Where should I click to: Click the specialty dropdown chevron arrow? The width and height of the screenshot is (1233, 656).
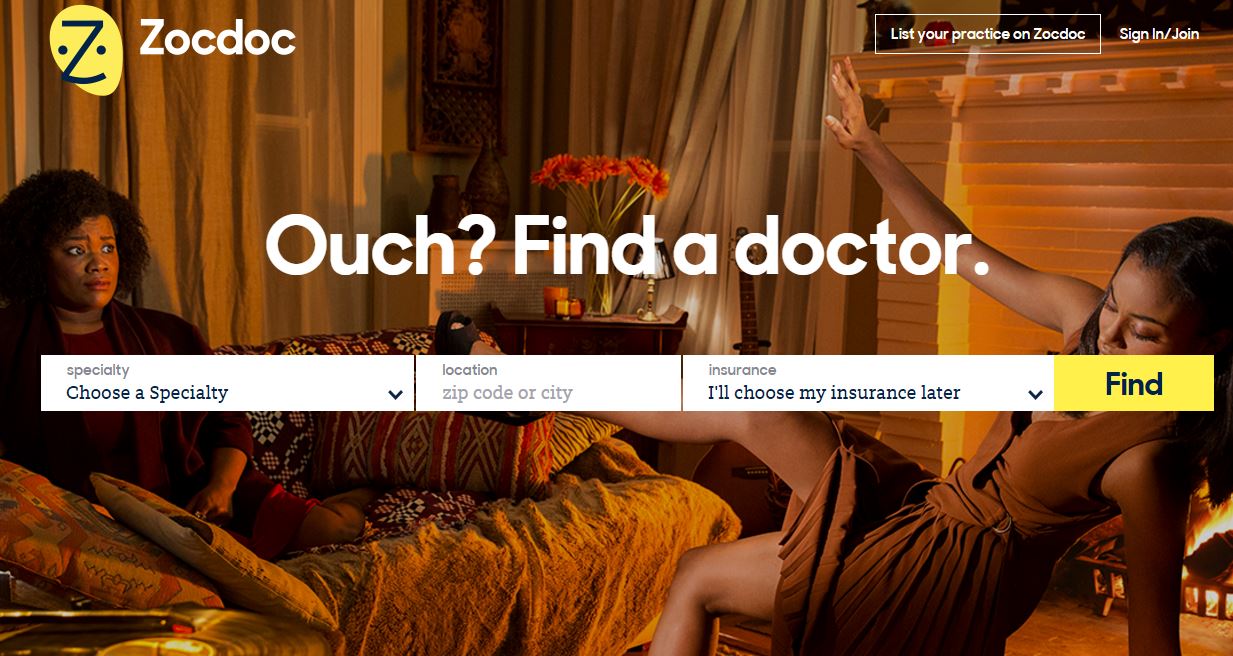395,395
